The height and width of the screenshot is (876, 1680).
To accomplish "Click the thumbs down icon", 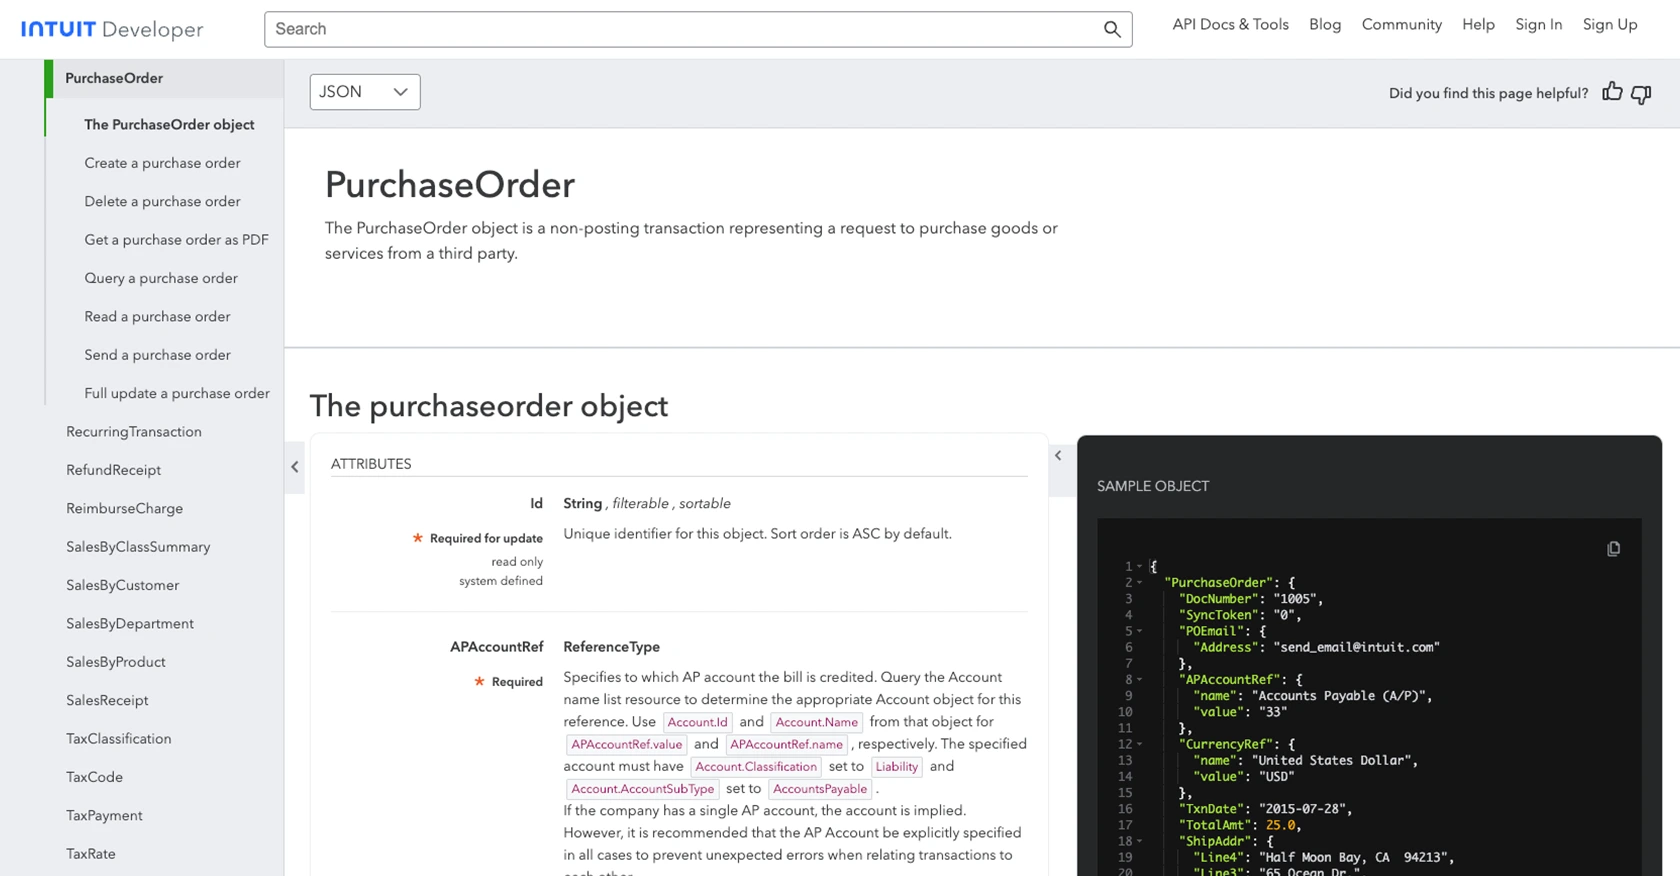I will click(1641, 94).
